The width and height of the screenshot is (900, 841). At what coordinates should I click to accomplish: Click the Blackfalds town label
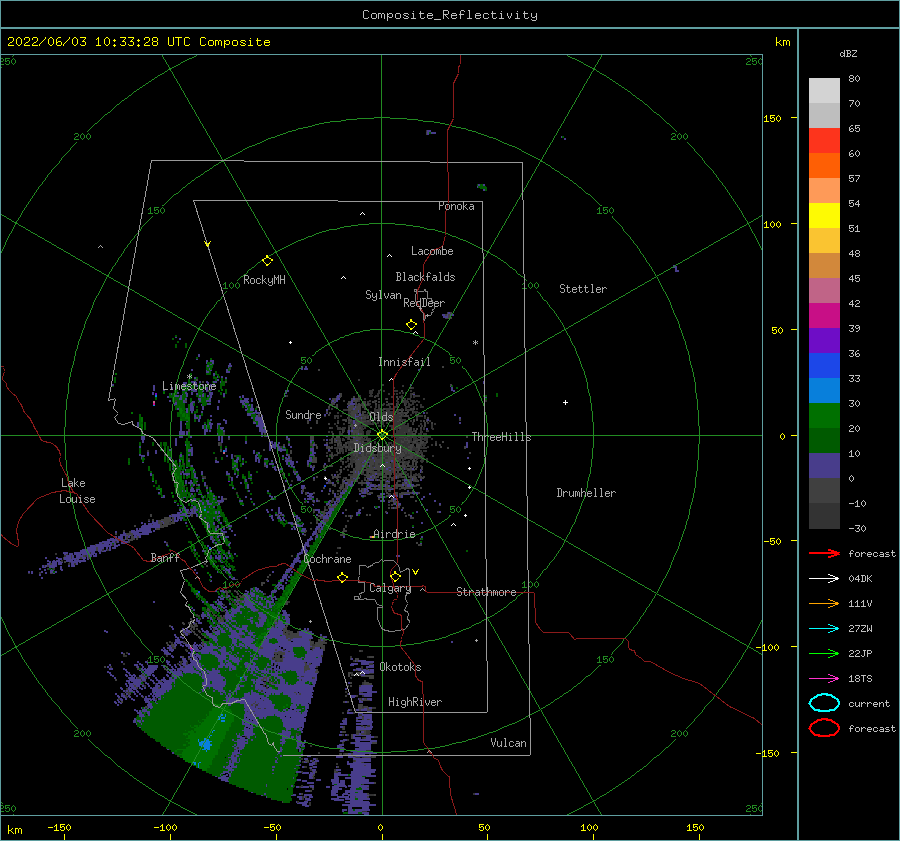pyautogui.click(x=425, y=277)
